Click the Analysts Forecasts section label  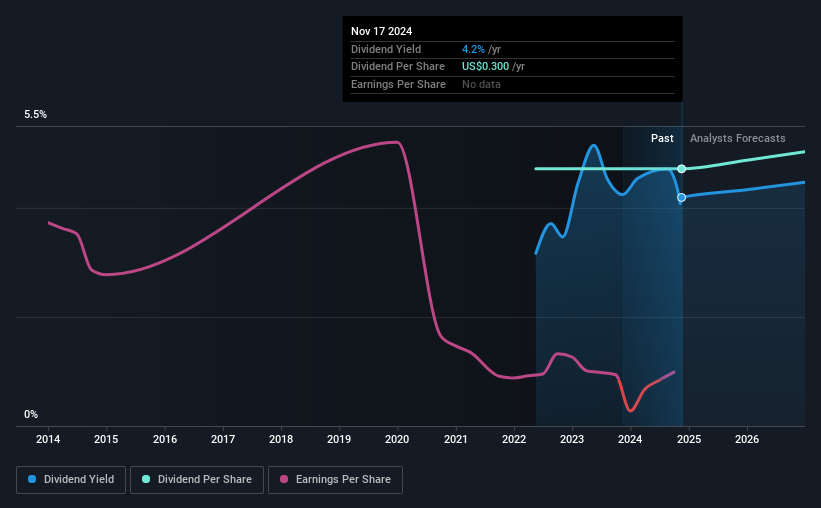[737, 138]
